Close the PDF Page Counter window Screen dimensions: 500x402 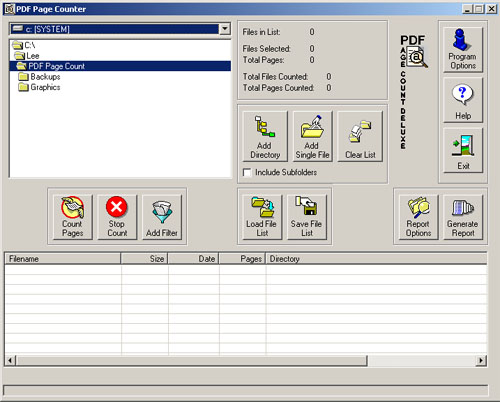[x=492, y=9]
